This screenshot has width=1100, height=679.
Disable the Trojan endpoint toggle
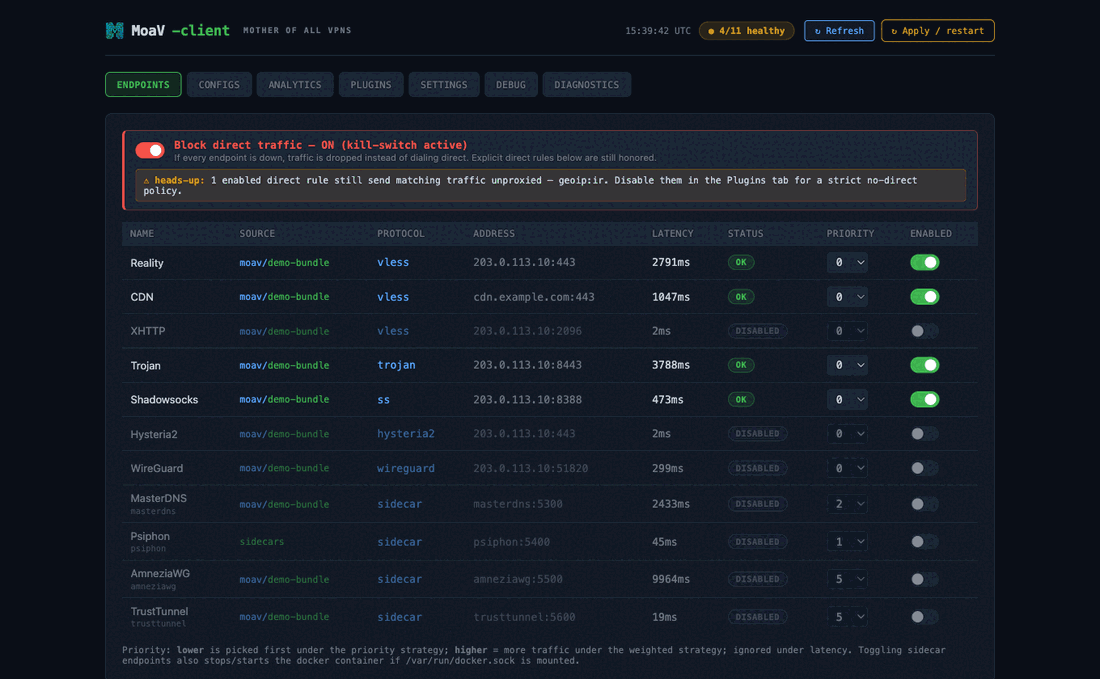click(x=924, y=365)
